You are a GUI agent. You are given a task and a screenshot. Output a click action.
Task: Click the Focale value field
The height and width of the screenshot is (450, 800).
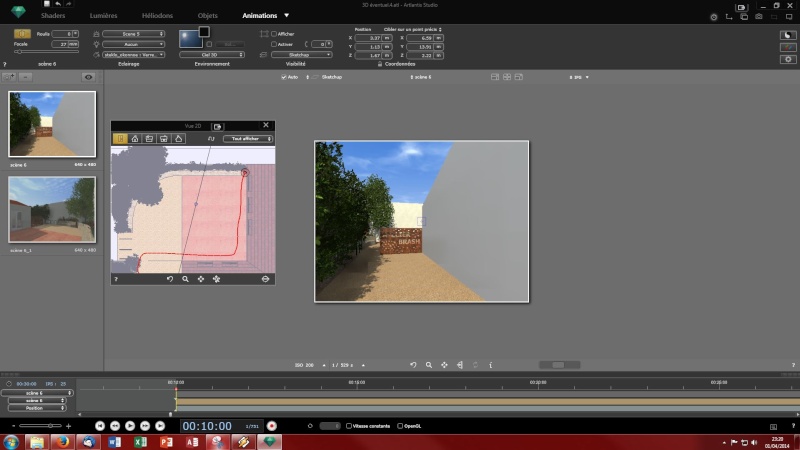point(60,44)
